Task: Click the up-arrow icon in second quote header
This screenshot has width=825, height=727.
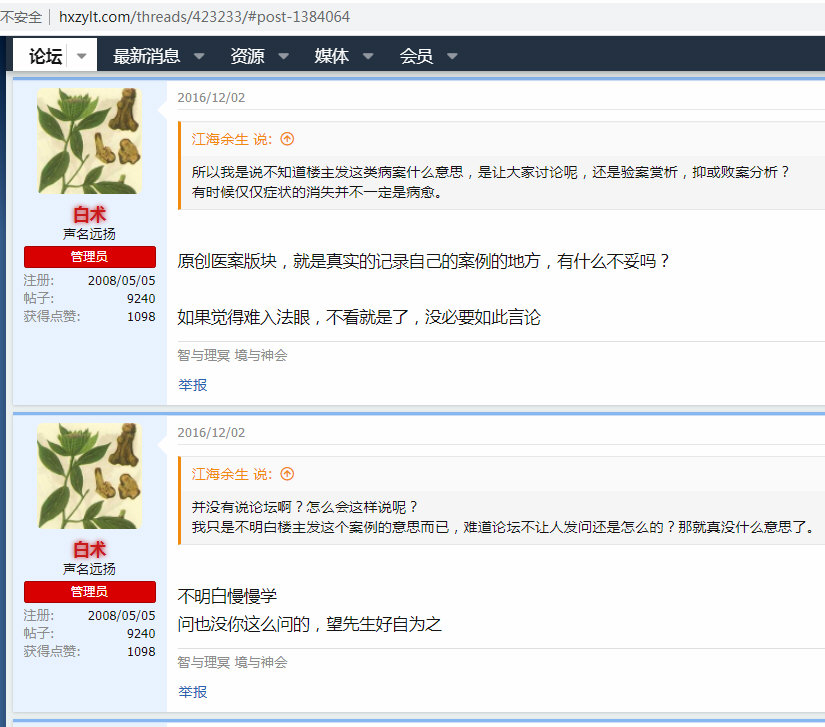Action: 287,474
